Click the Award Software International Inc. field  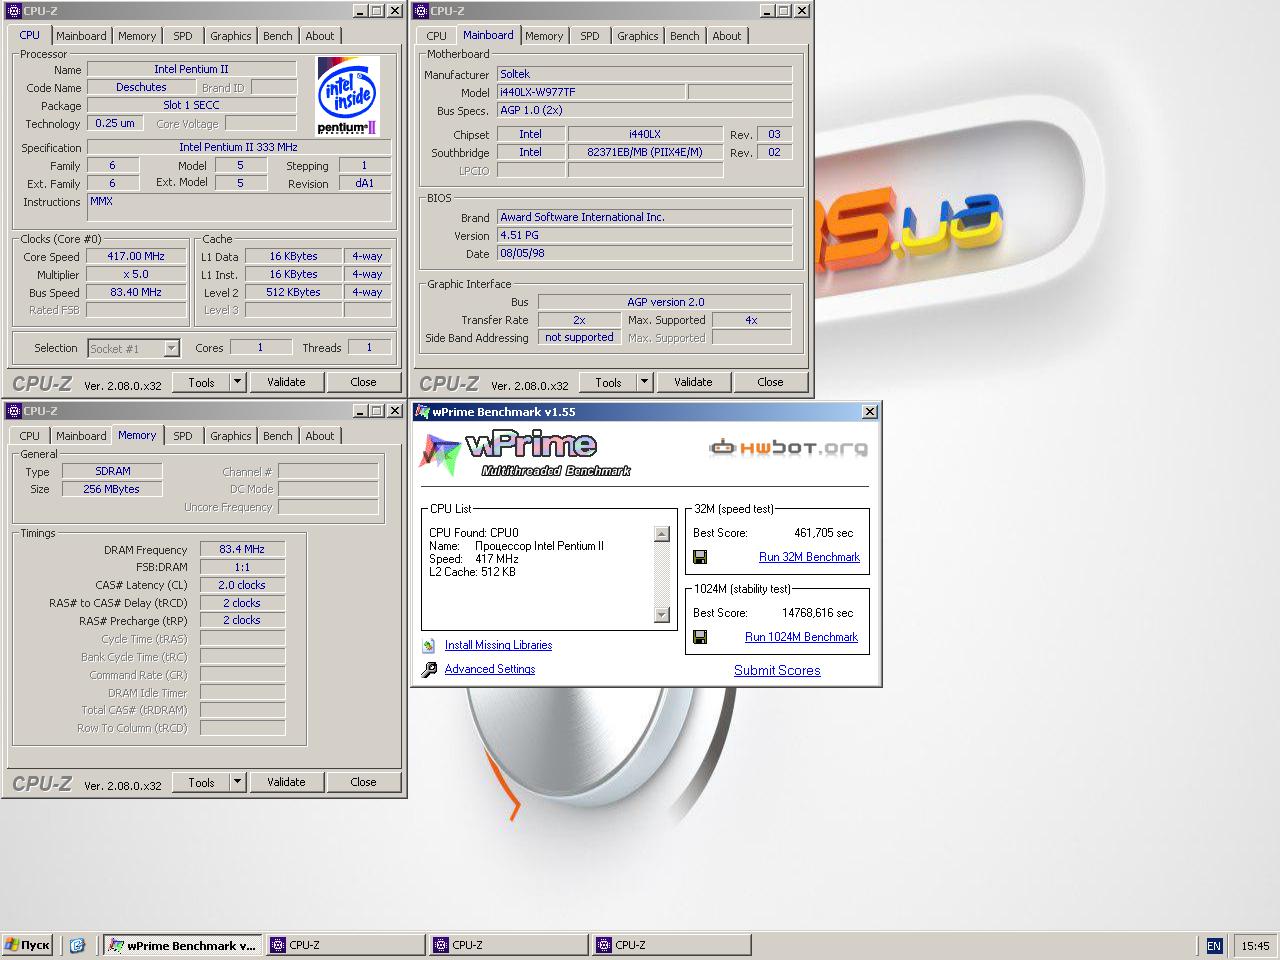644,217
